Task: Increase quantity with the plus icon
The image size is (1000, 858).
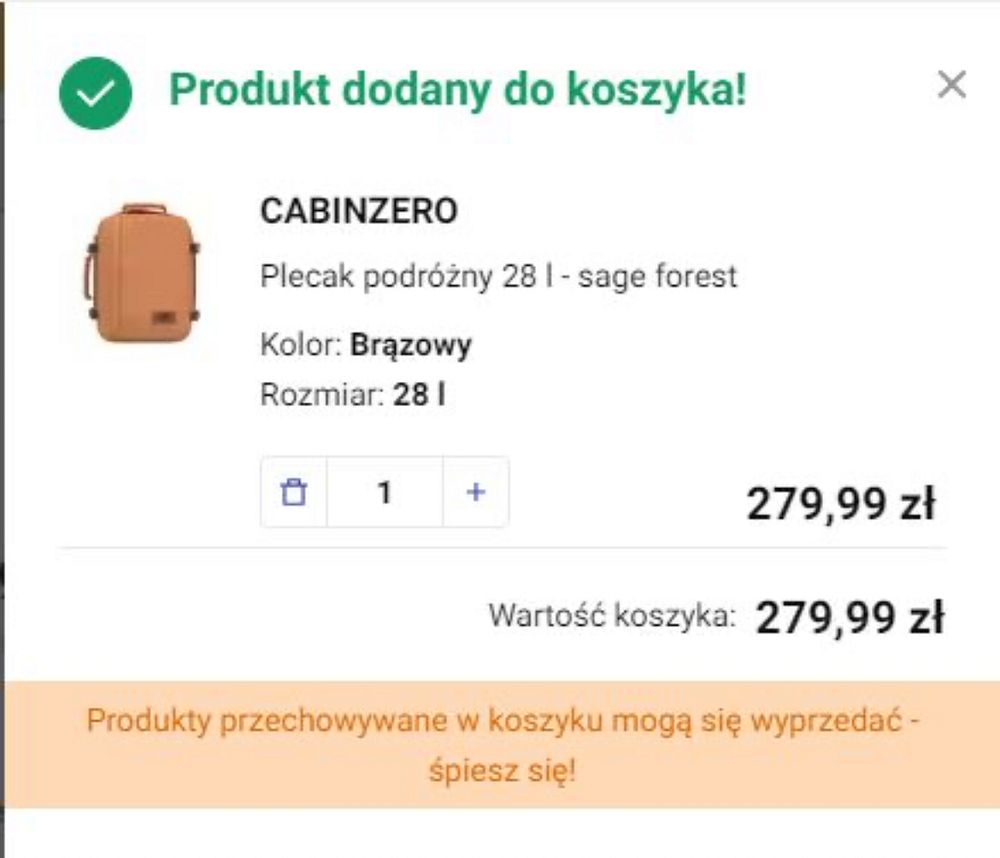Action: 476,492
